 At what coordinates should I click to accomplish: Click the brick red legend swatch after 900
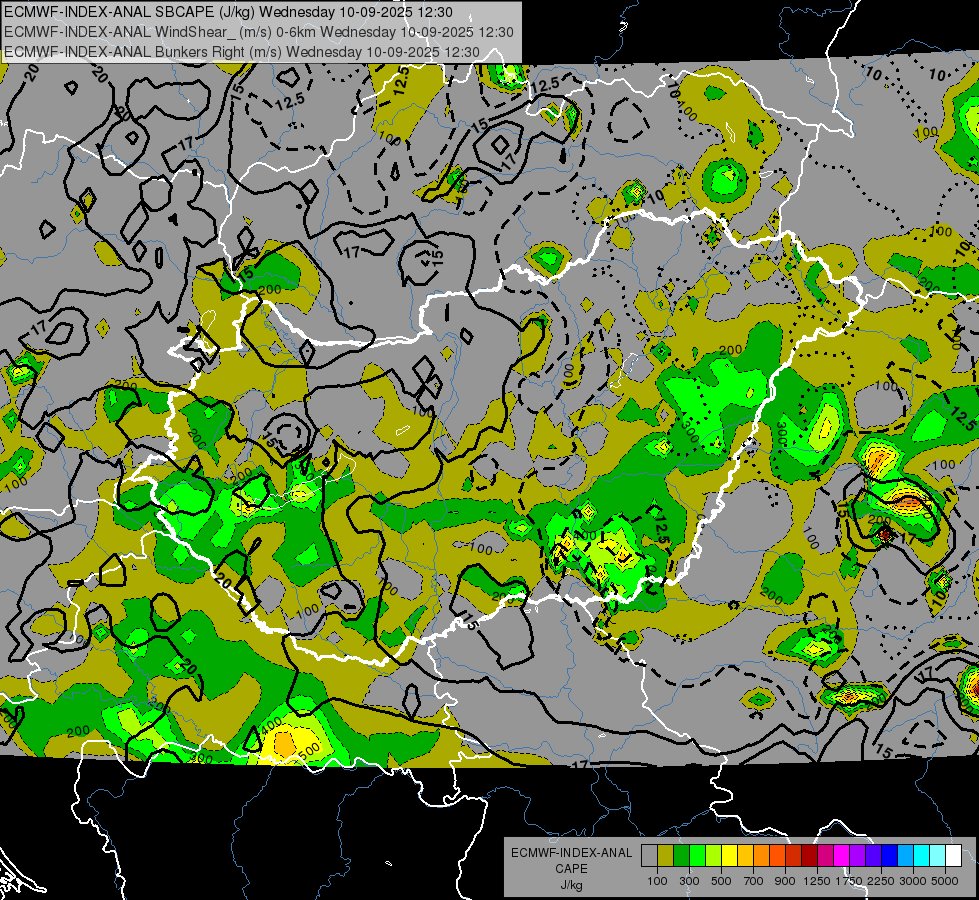click(794, 856)
